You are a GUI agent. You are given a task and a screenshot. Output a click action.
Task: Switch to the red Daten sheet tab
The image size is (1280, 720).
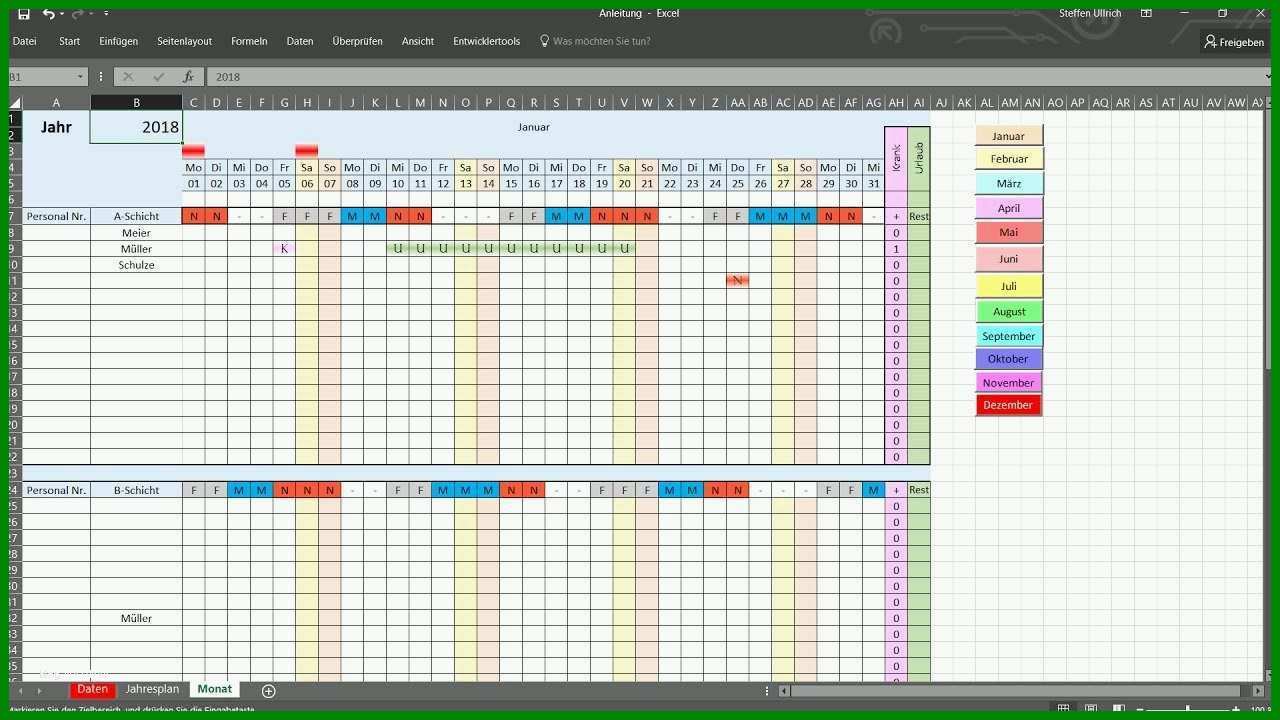tap(92, 689)
